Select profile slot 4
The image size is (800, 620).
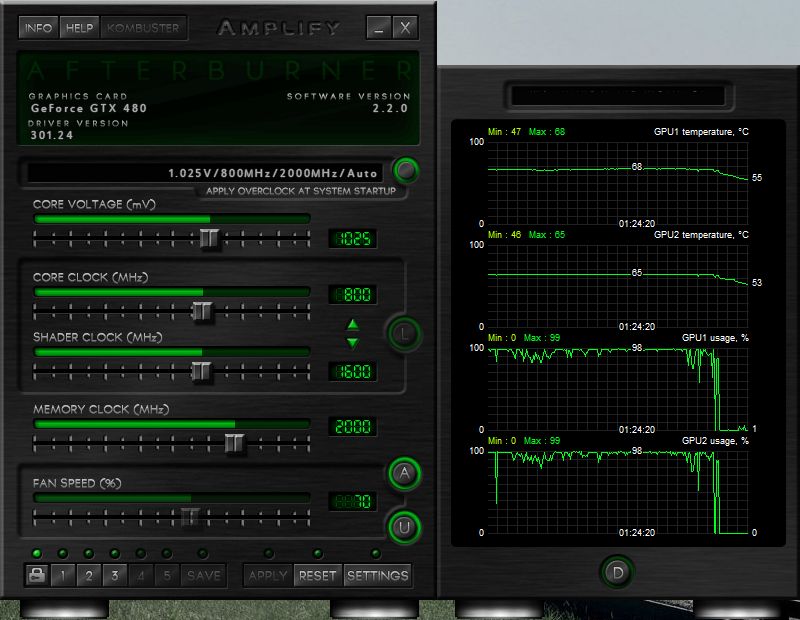click(x=141, y=575)
